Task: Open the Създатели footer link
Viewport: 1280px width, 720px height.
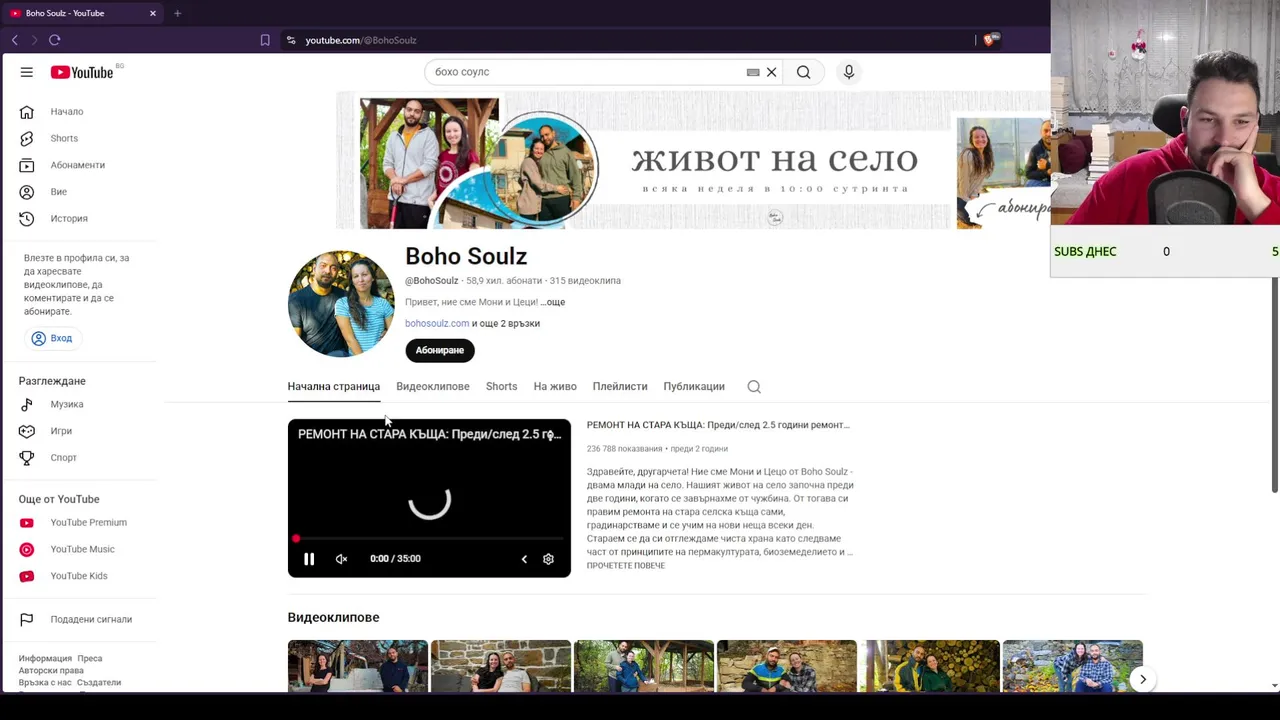Action: (99, 683)
